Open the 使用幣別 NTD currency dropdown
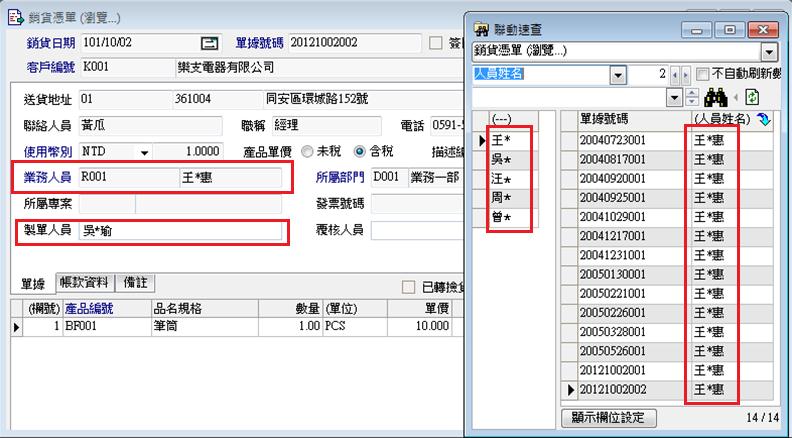The width and height of the screenshot is (792, 438). click(x=144, y=152)
